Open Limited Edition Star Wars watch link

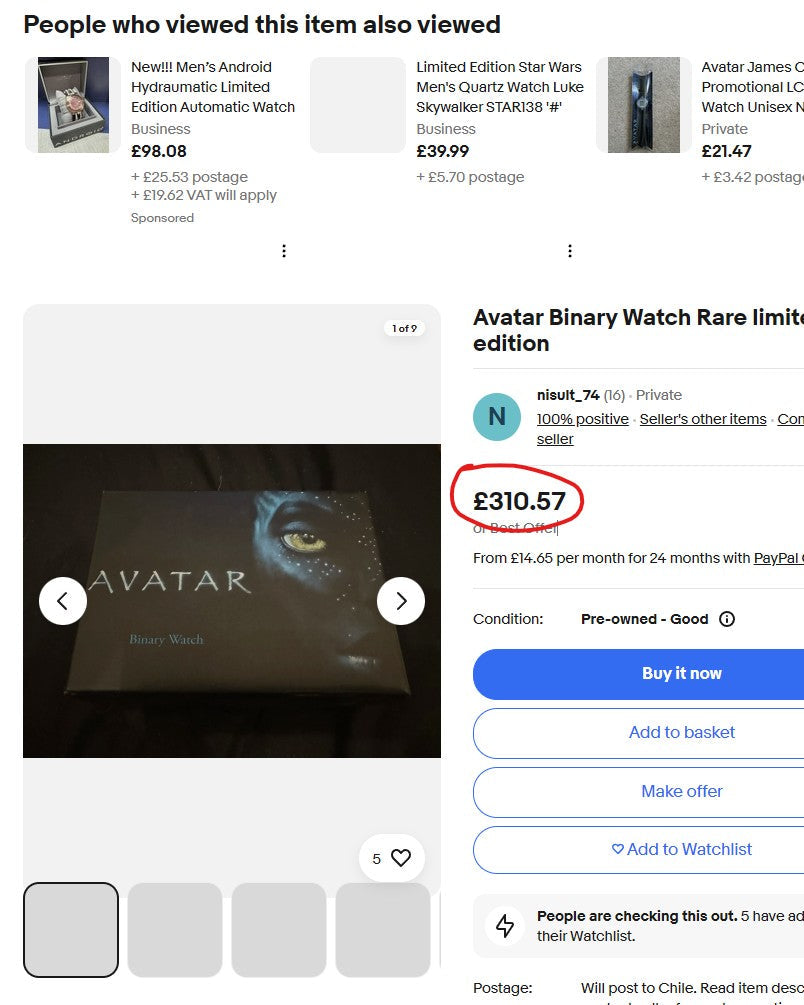click(499, 87)
